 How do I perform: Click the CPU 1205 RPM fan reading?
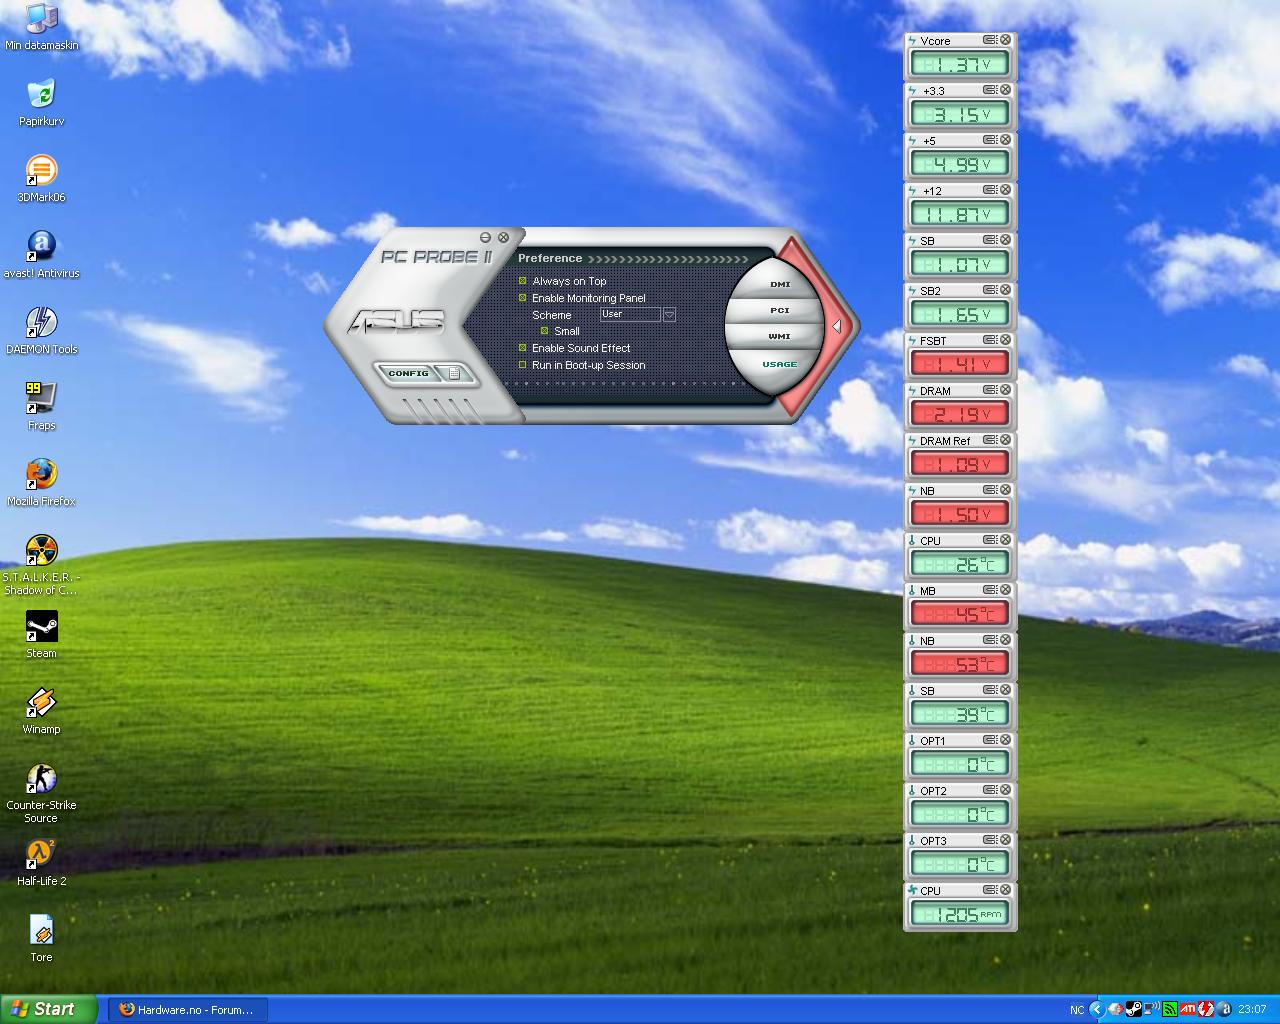pyautogui.click(x=959, y=914)
